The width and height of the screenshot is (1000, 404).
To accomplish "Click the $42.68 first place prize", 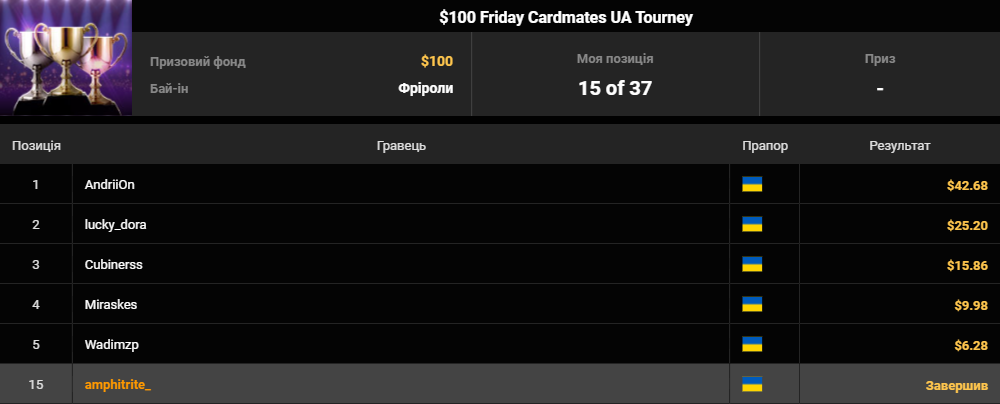I will click(967, 185).
